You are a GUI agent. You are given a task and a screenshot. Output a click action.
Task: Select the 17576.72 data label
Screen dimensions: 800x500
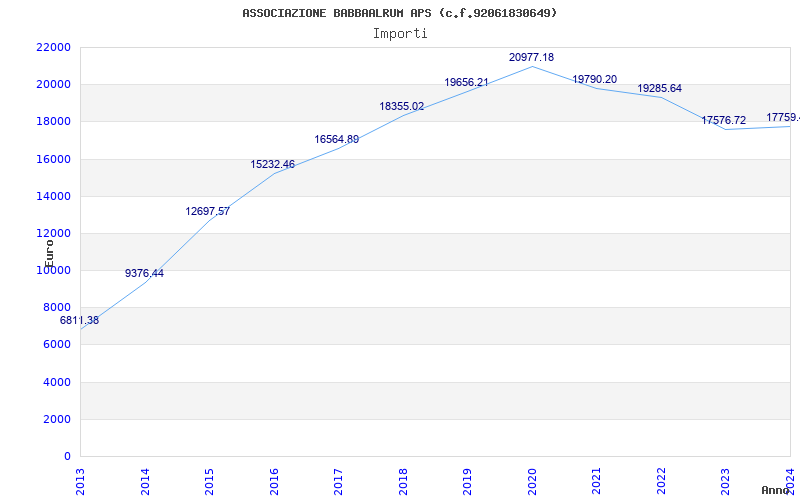pos(723,120)
